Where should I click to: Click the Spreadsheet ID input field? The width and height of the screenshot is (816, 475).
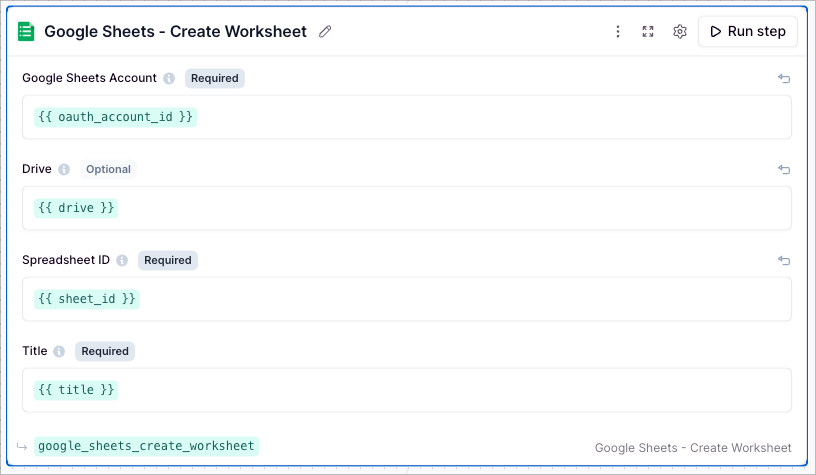(407, 299)
